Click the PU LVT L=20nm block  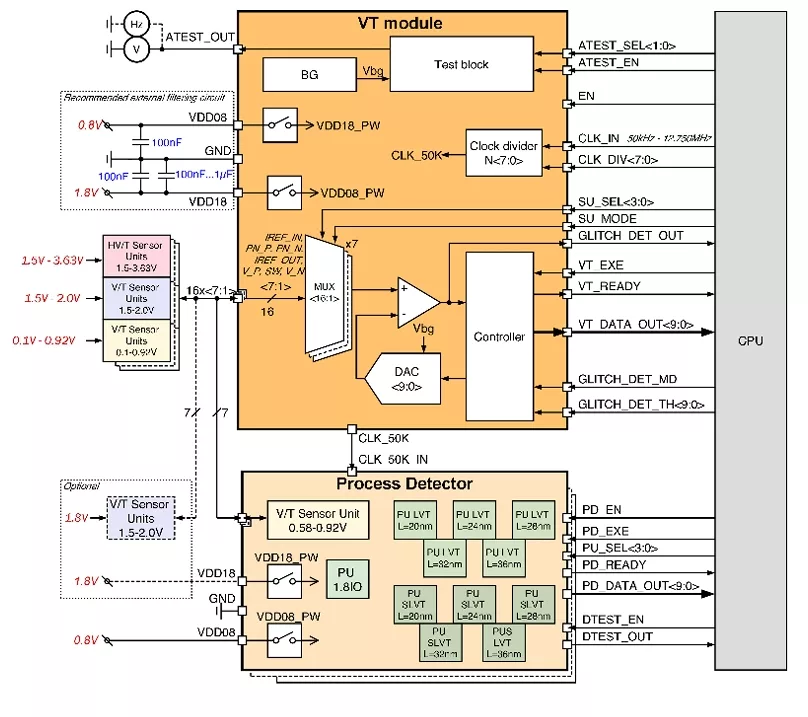pos(415,515)
